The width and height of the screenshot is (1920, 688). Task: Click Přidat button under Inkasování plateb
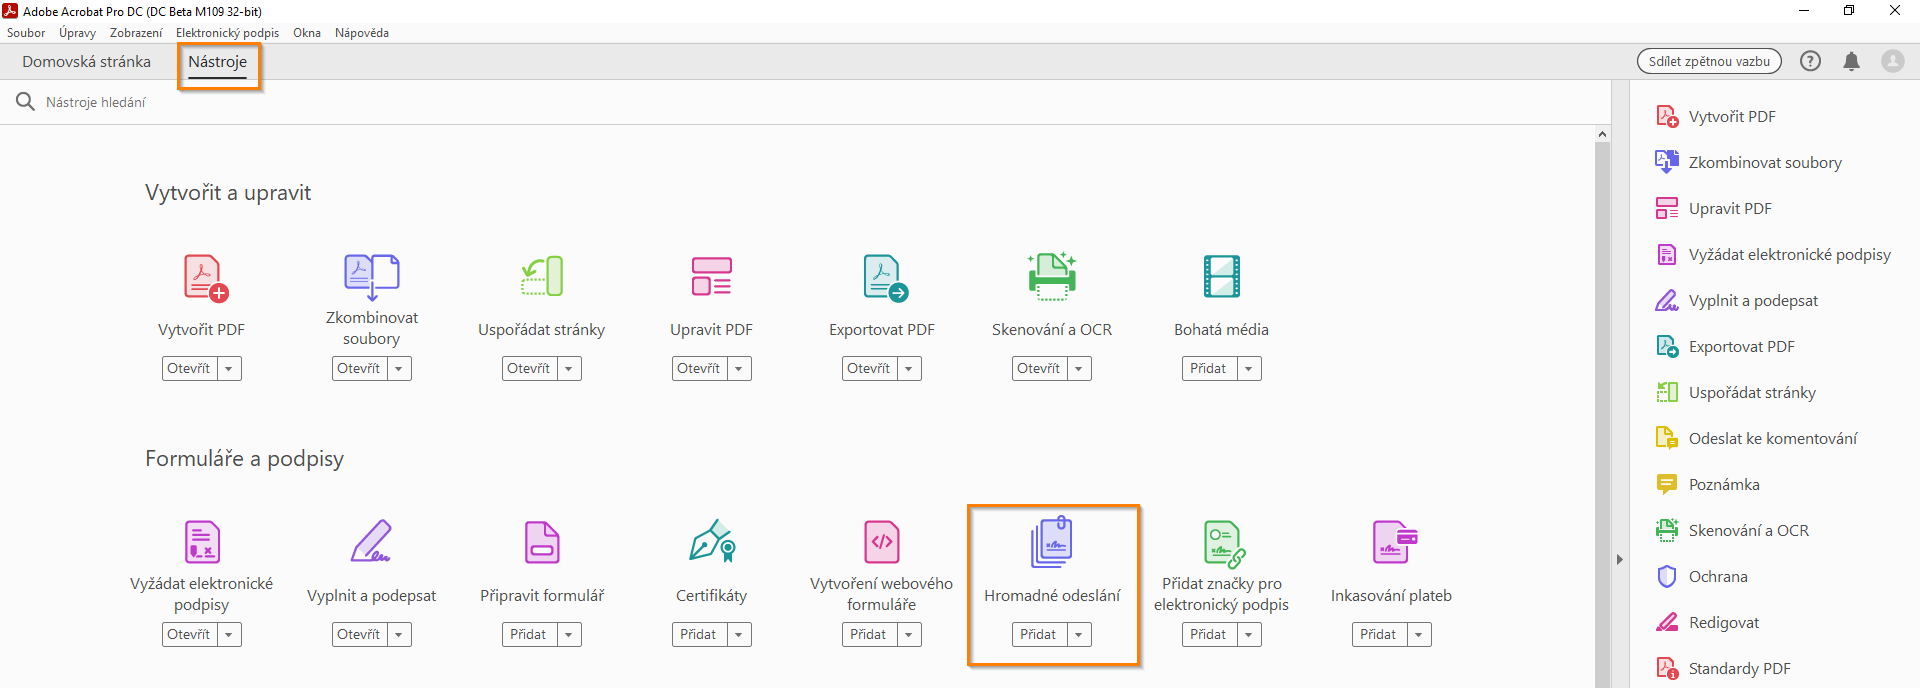point(1380,635)
